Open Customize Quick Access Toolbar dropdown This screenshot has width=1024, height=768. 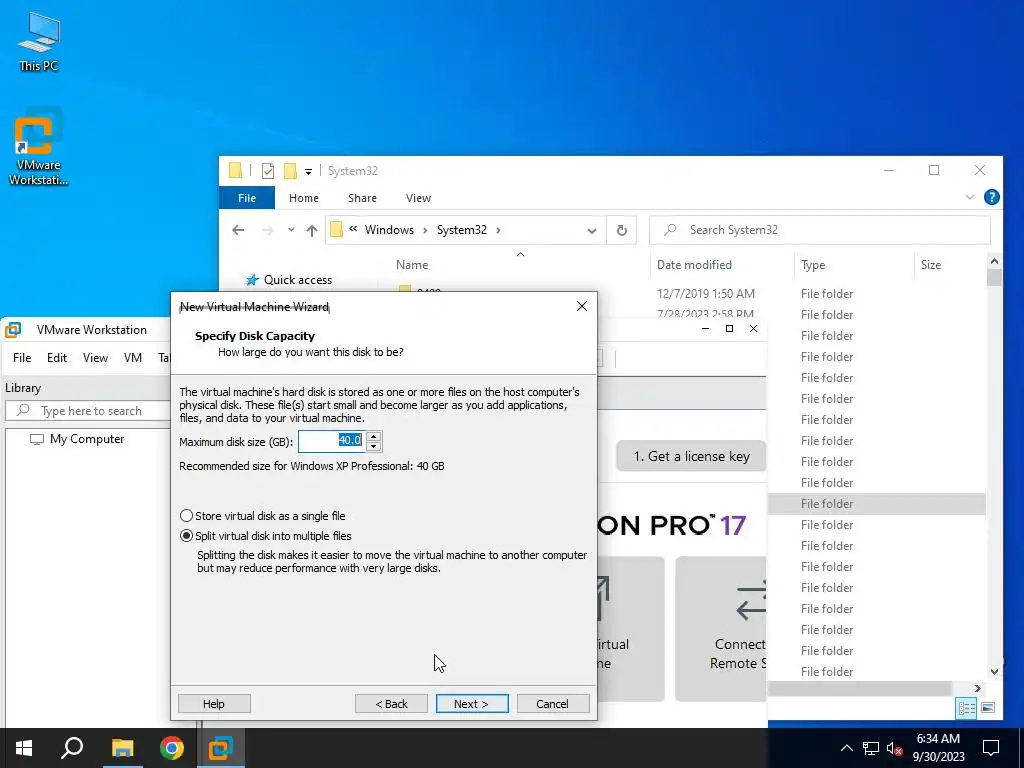pyautogui.click(x=308, y=172)
